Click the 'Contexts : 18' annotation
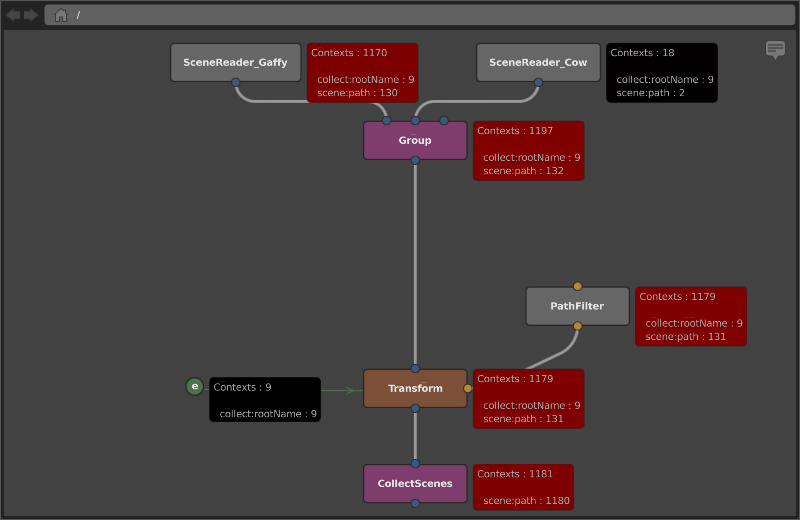Screen dimensions: 800x520 [x=662, y=73]
